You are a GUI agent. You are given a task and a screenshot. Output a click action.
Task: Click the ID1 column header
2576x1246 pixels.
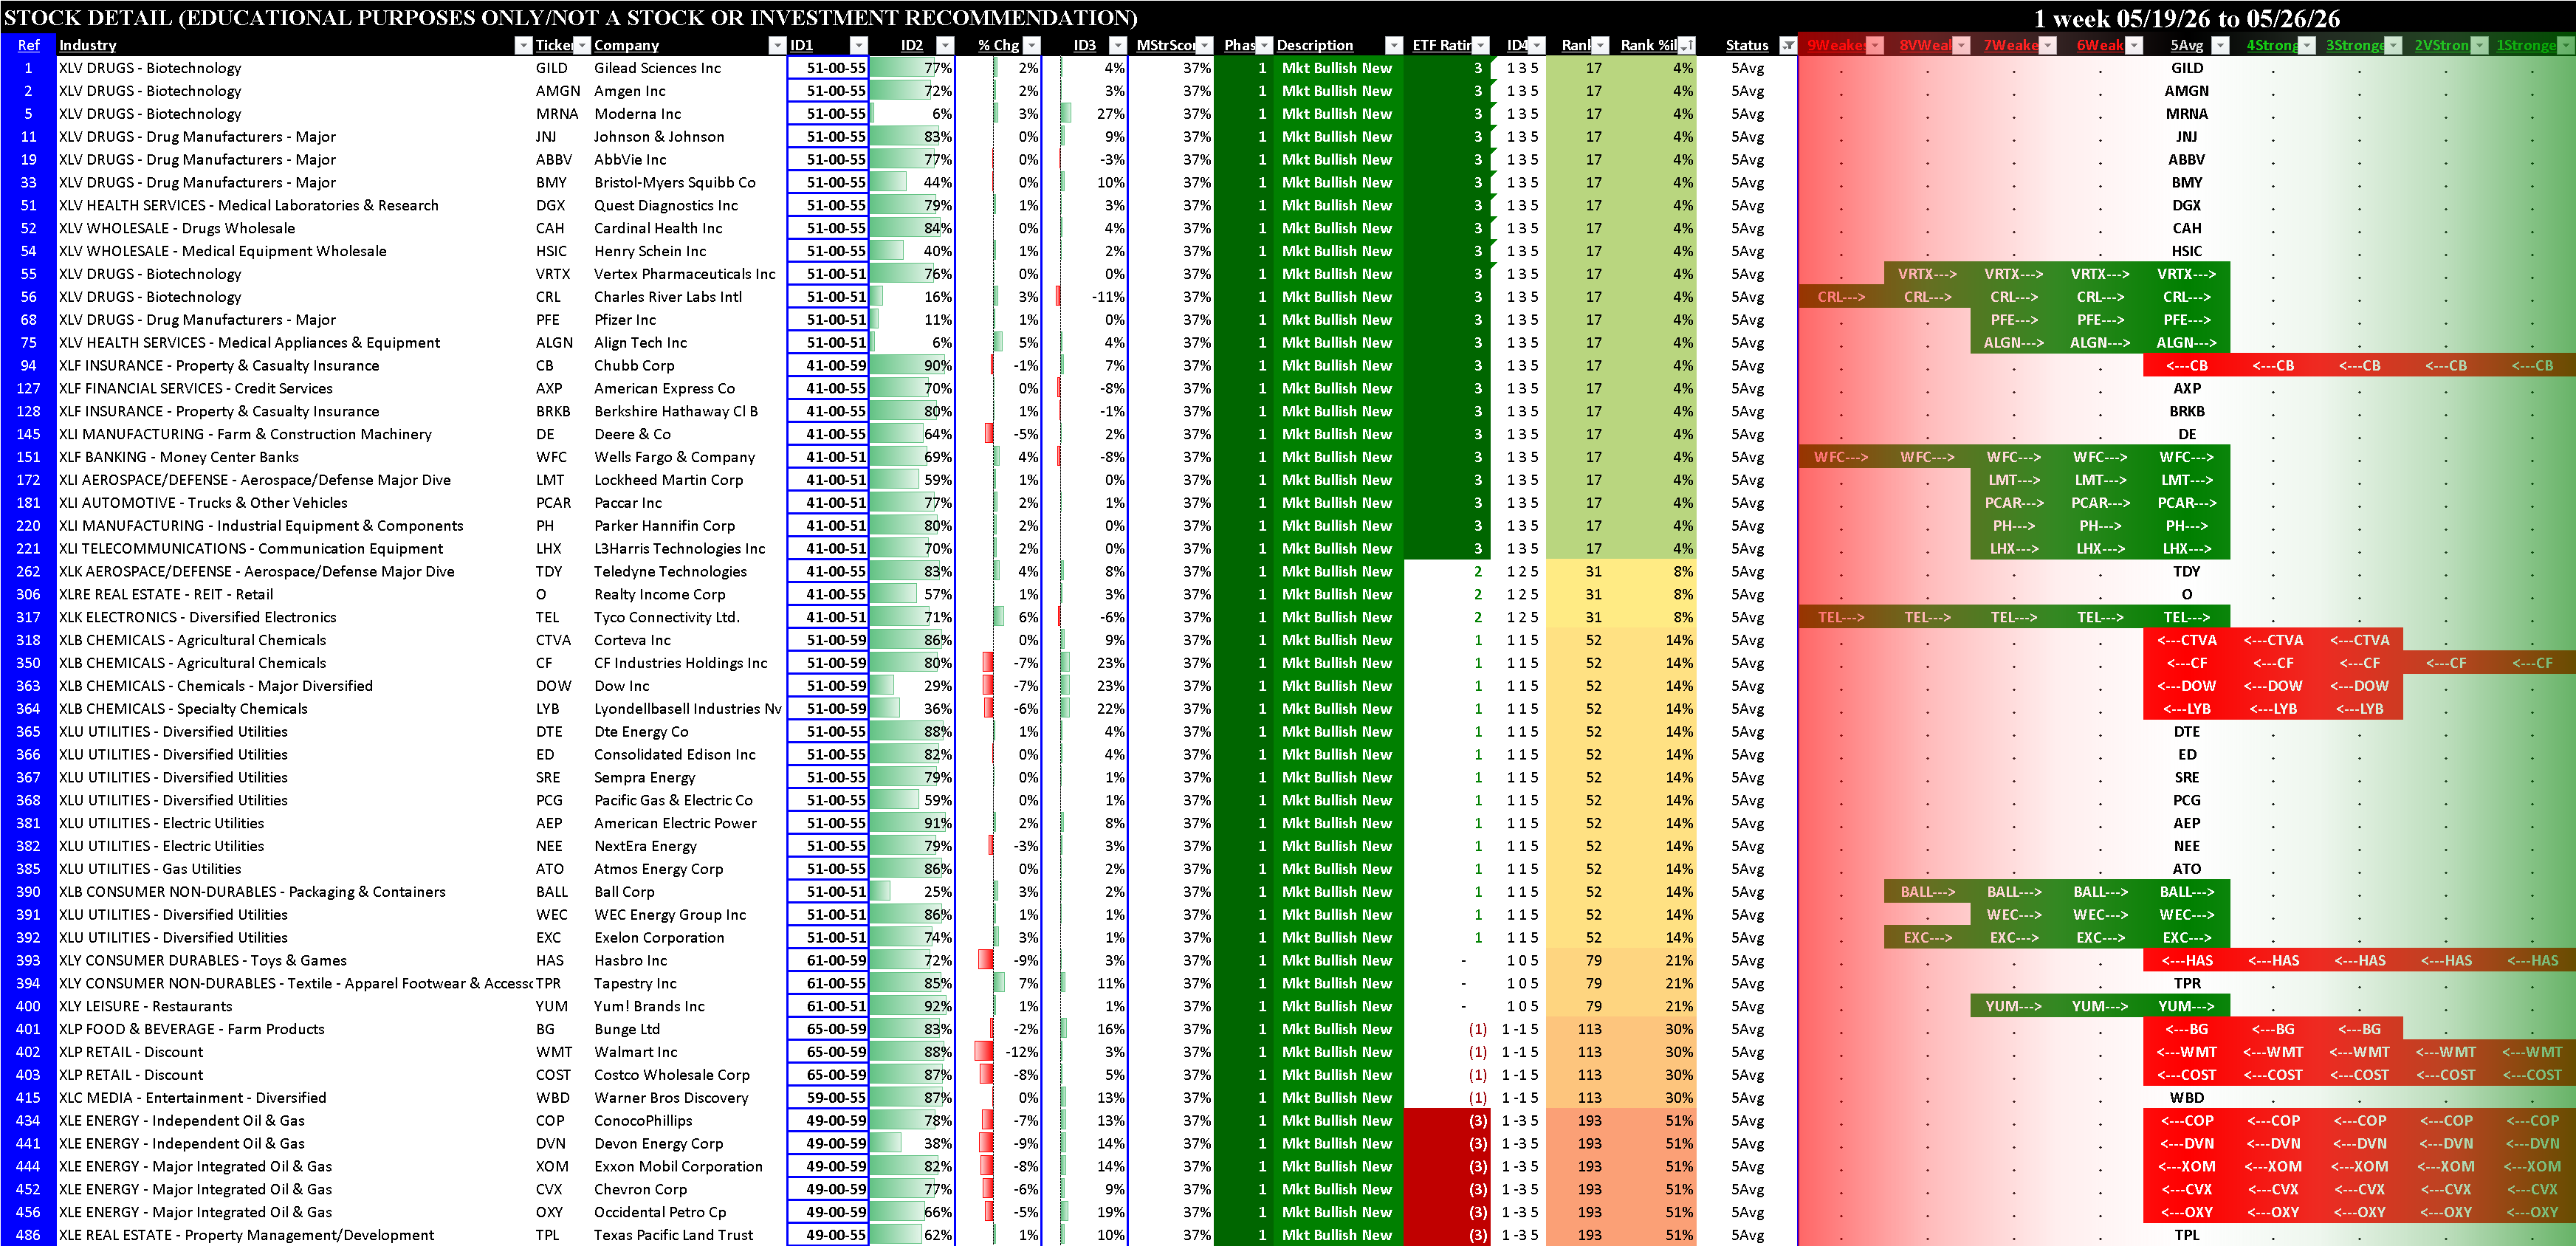(802, 45)
